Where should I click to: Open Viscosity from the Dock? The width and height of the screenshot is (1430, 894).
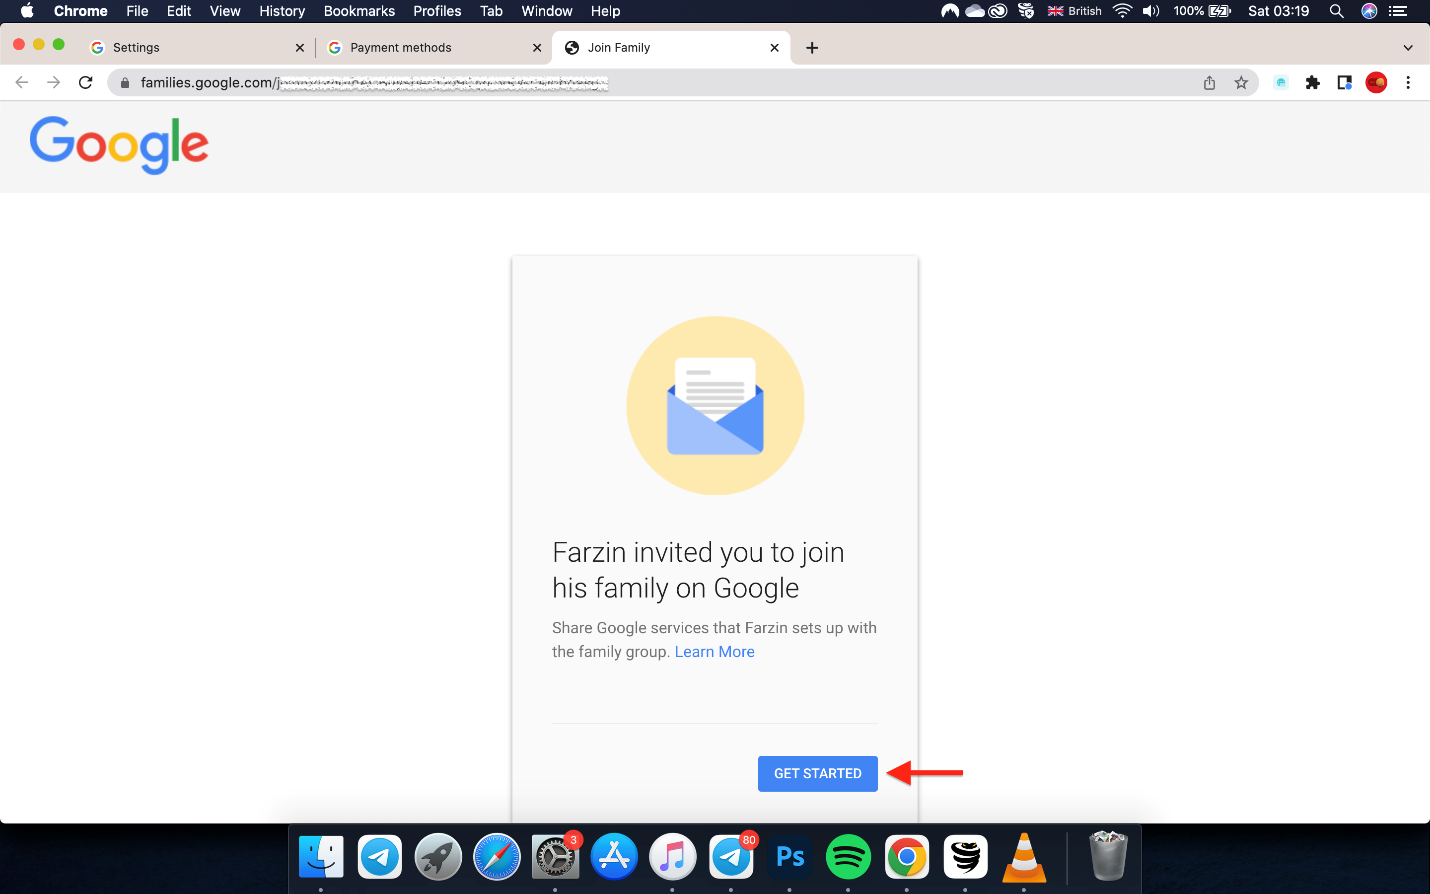point(965,857)
